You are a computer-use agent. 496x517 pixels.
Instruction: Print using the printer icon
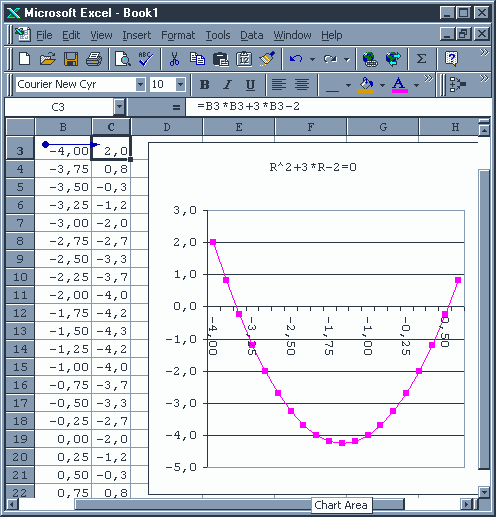pyautogui.click(x=94, y=59)
